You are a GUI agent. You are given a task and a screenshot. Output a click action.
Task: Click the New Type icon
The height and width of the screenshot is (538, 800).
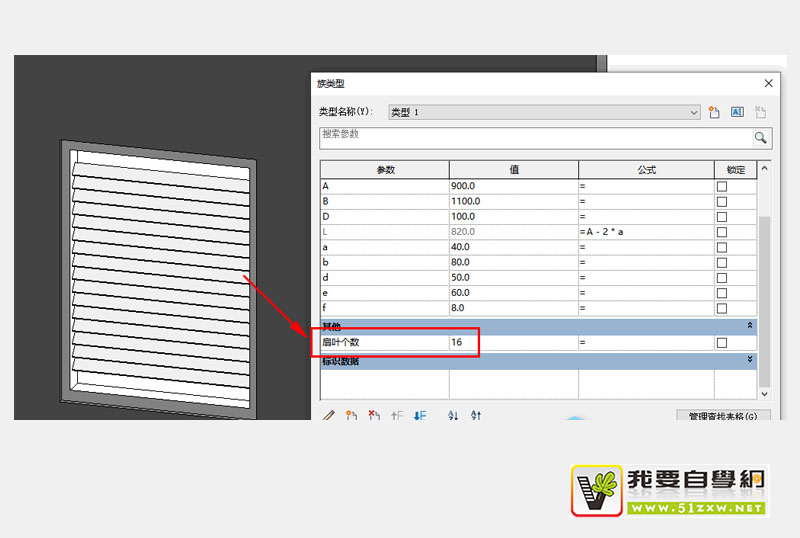(x=714, y=112)
